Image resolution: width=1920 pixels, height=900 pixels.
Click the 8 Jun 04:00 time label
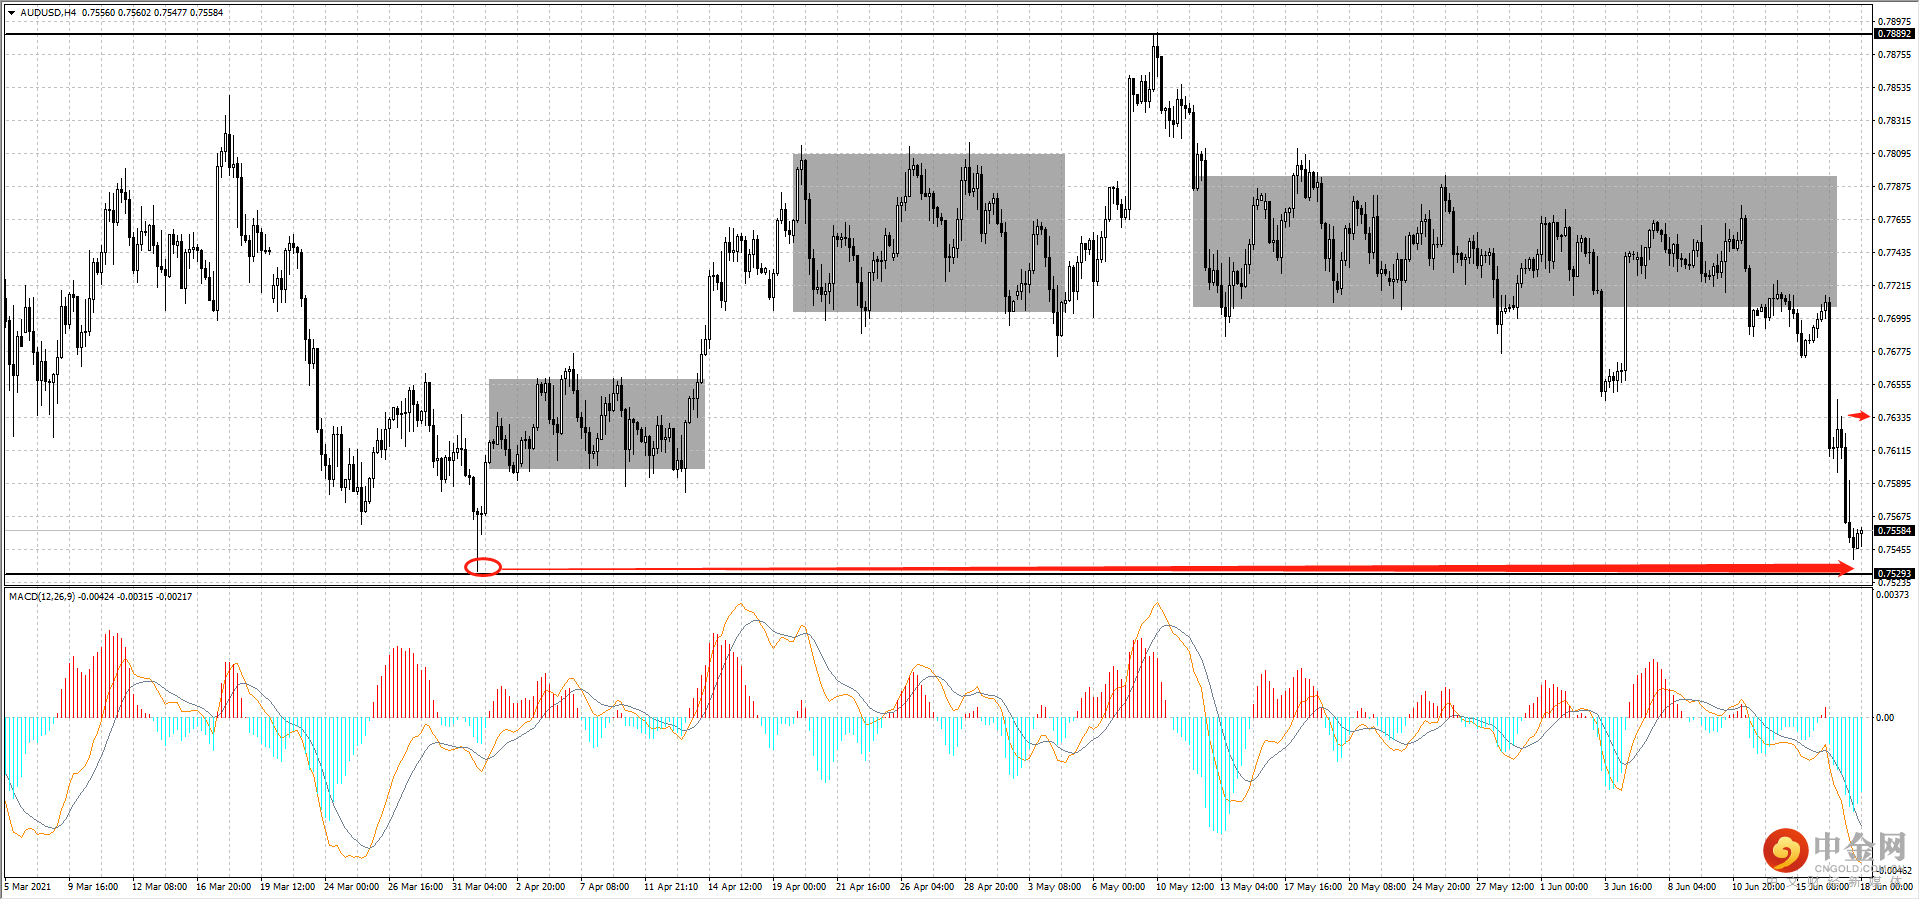click(x=1692, y=887)
